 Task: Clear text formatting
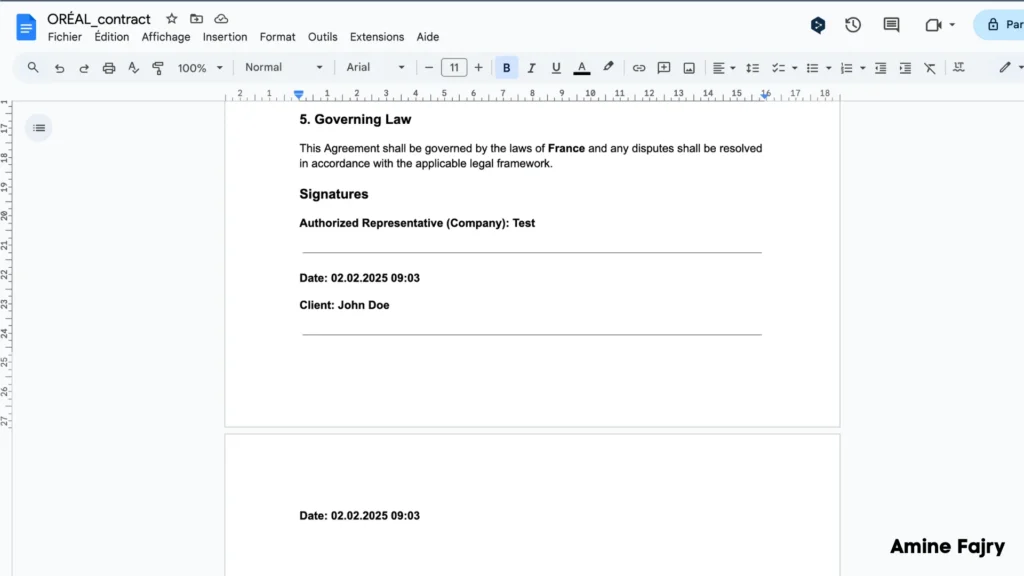pos(930,68)
